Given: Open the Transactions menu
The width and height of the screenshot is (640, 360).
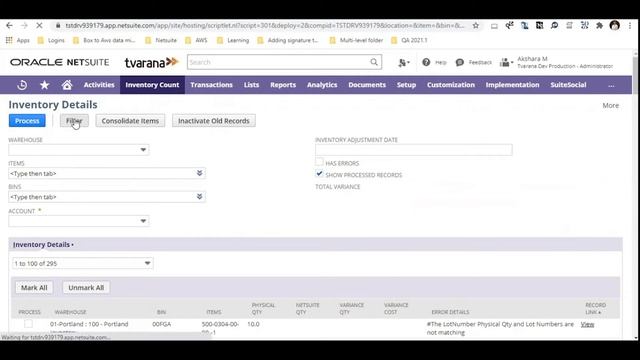Looking at the screenshot, I should pos(211,85).
